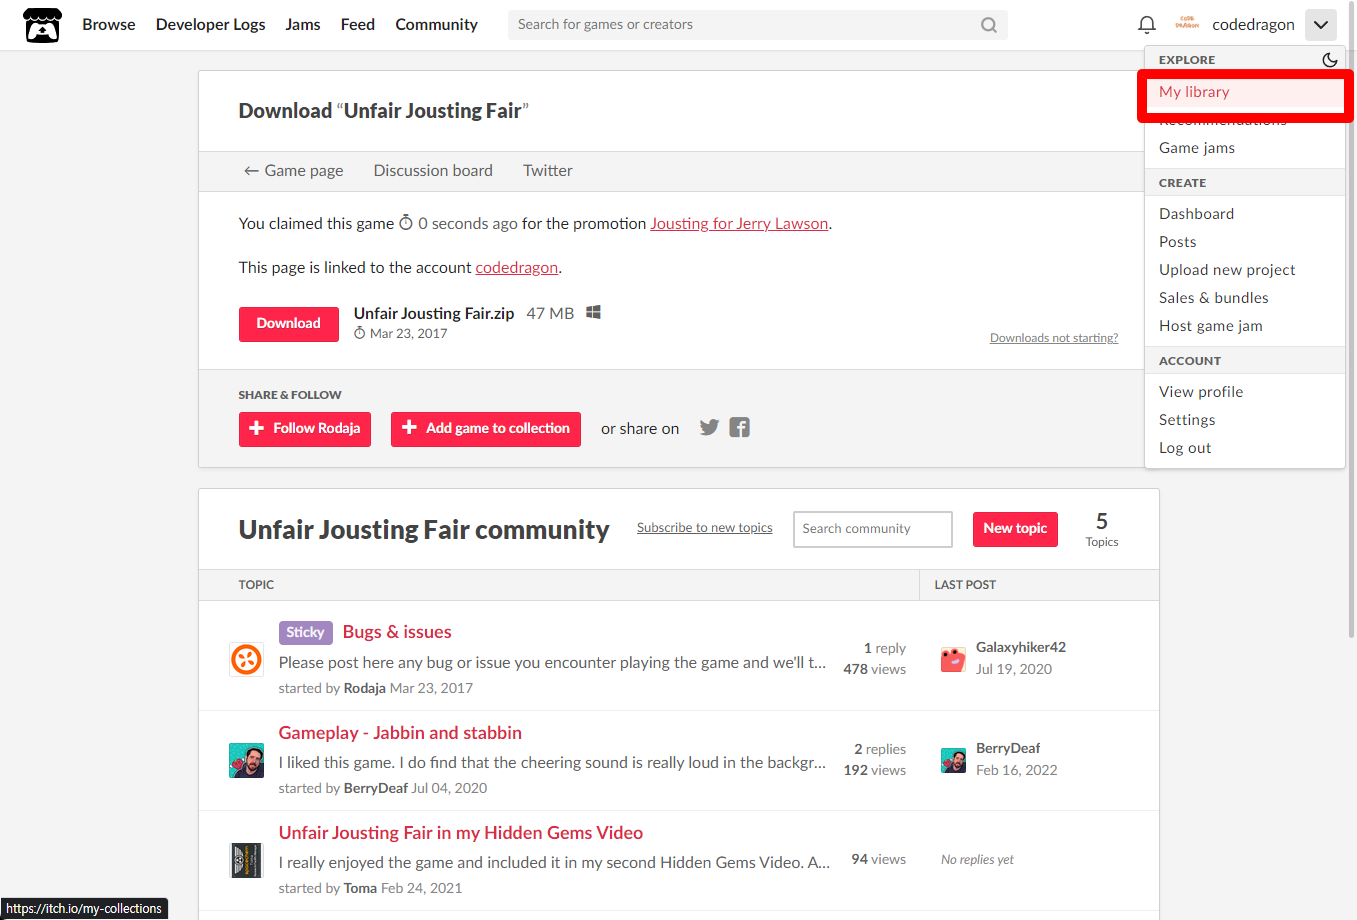The height and width of the screenshot is (920, 1357).
Task: Collapse the account dropdown chevron
Action: [1321, 25]
